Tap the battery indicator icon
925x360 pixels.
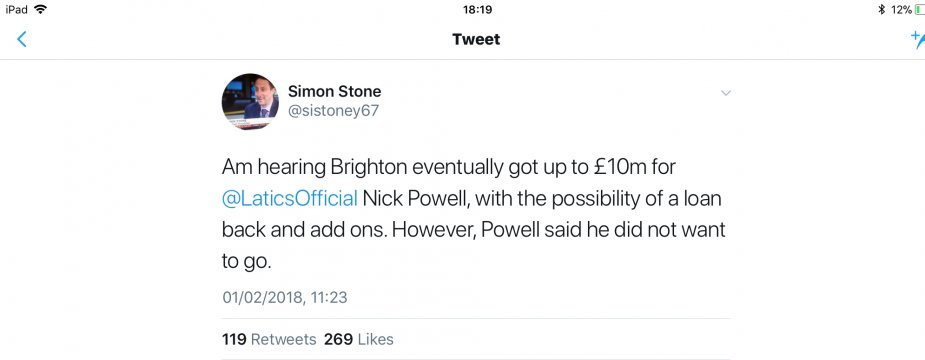pos(920,9)
